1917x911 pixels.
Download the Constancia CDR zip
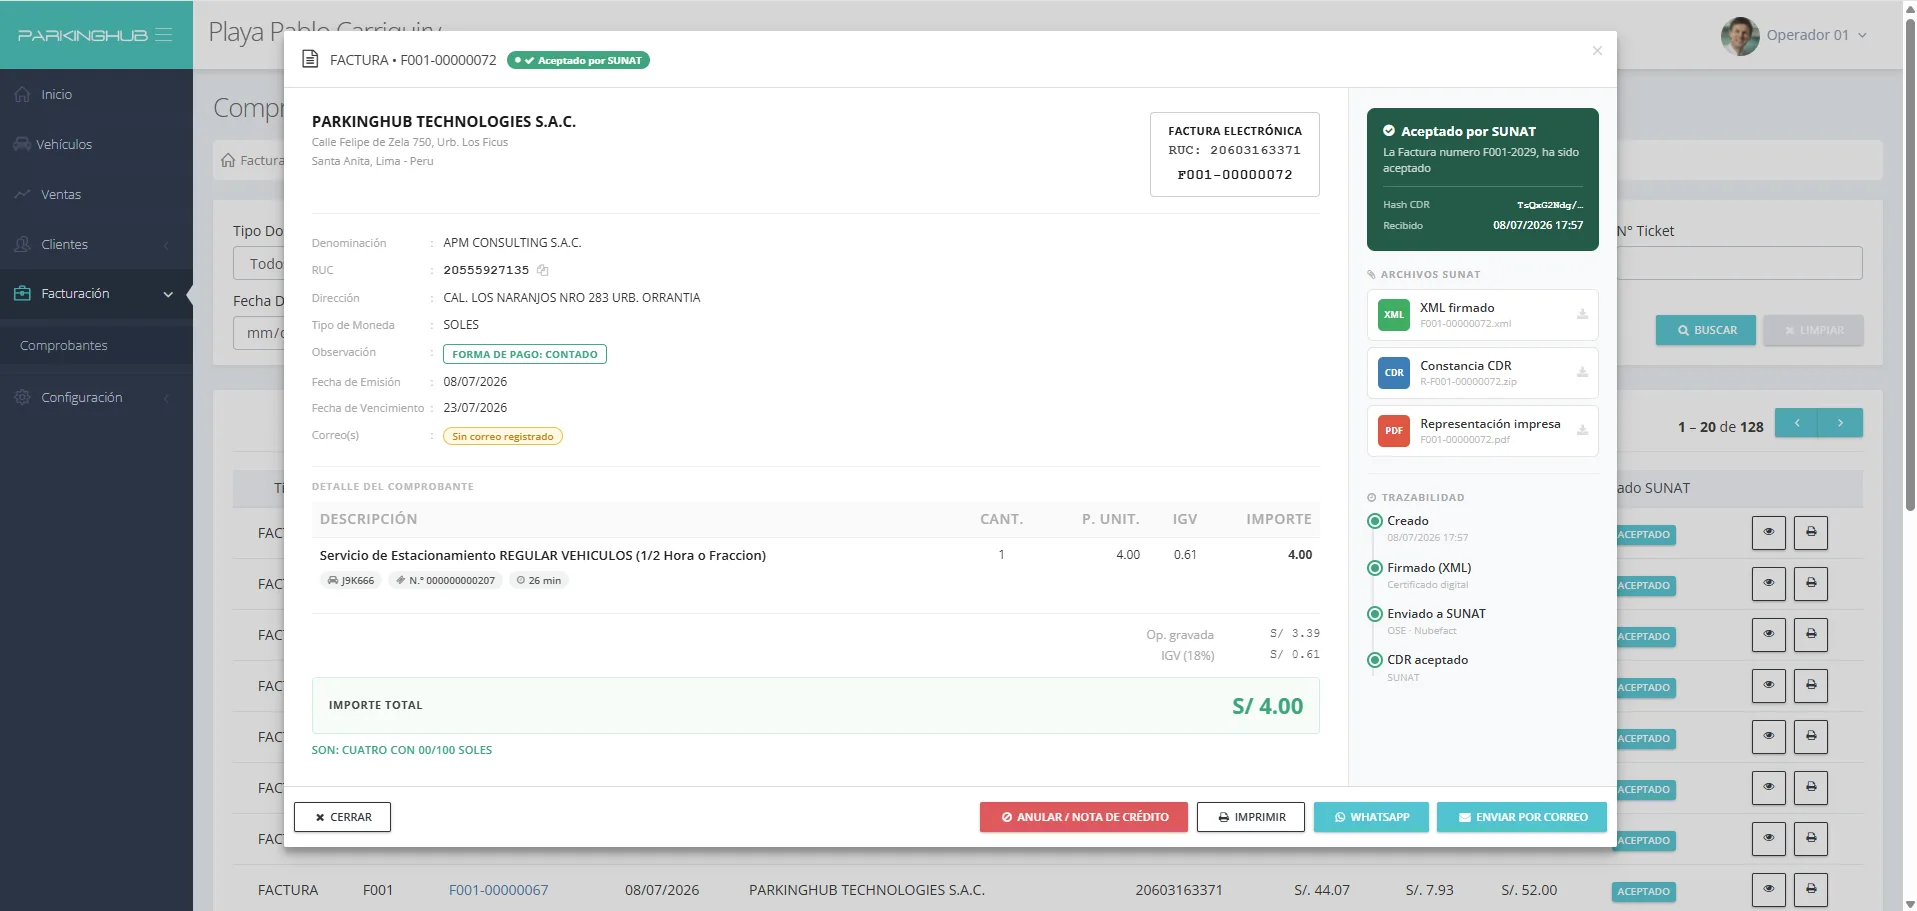[x=1582, y=372]
